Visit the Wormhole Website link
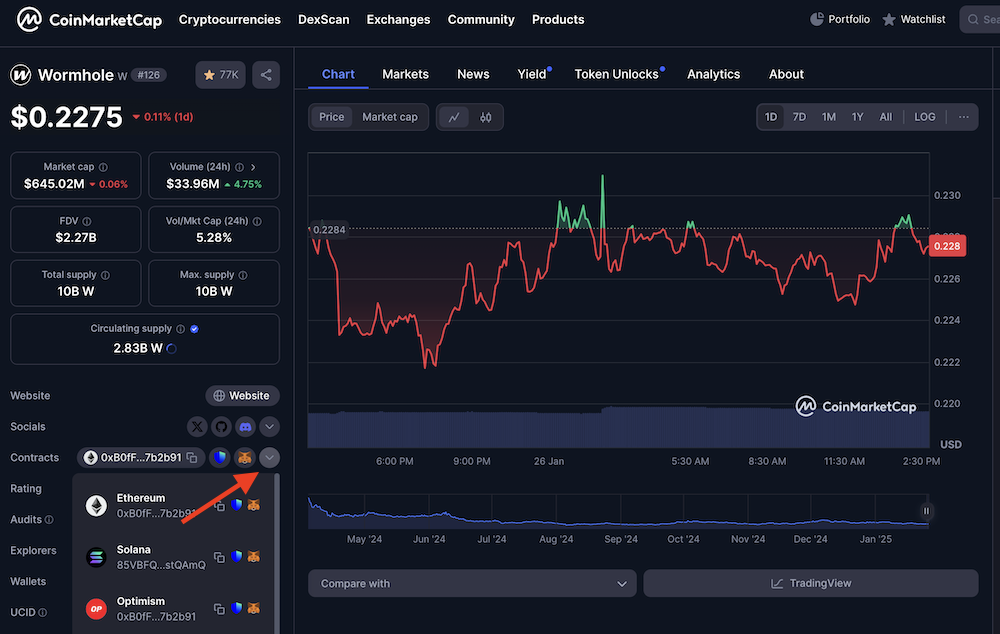The image size is (1000, 634). click(242, 395)
